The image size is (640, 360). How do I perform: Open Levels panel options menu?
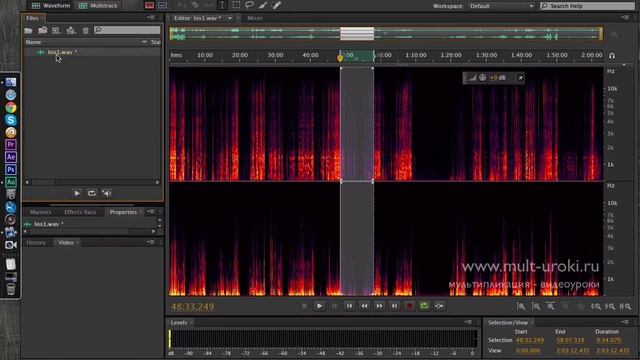pos(468,322)
